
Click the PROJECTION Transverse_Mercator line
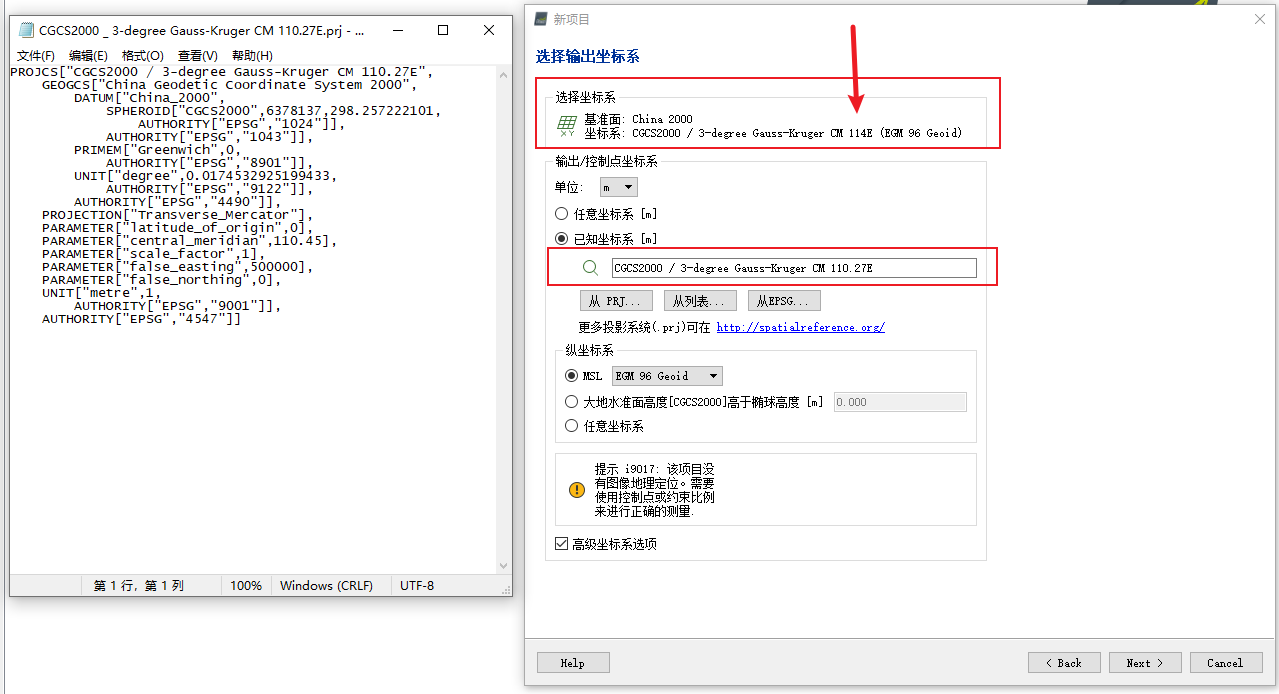click(x=178, y=215)
